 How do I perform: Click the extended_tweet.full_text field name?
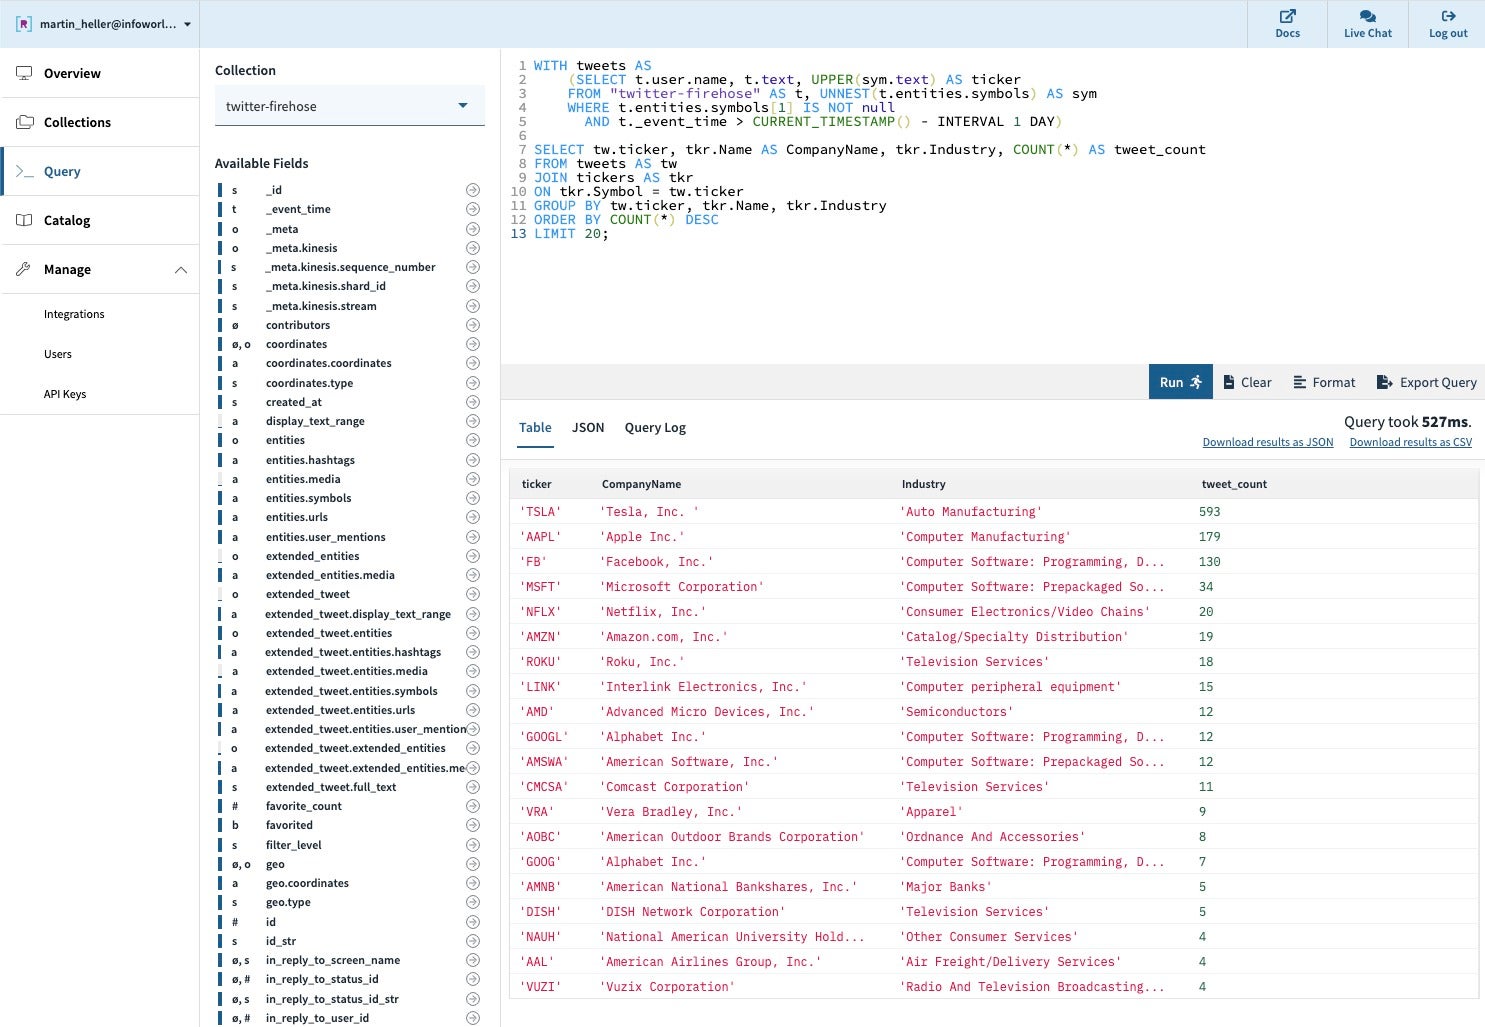(x=331, y=787)
